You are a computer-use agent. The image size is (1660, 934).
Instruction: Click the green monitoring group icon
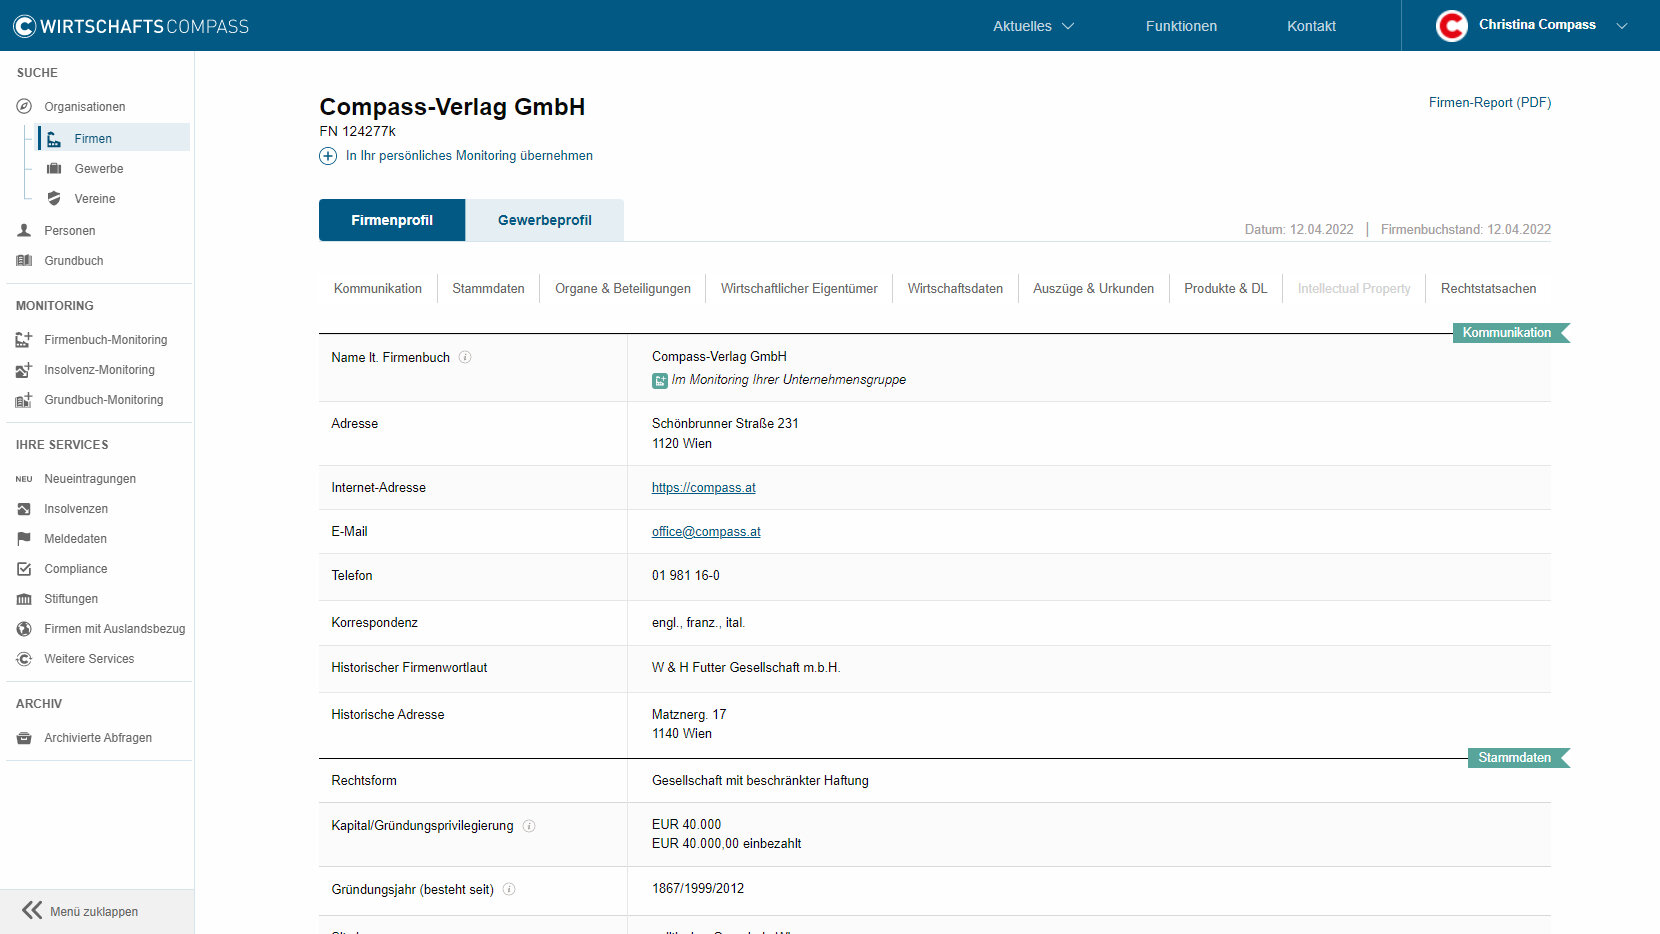(660, 380)
